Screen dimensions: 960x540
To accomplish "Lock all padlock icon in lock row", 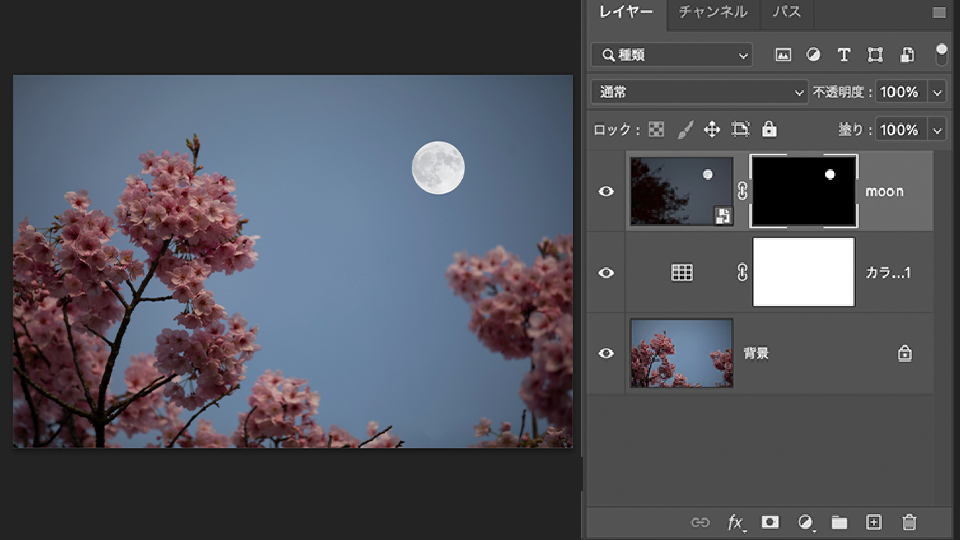I will click(x=769, y=129).
